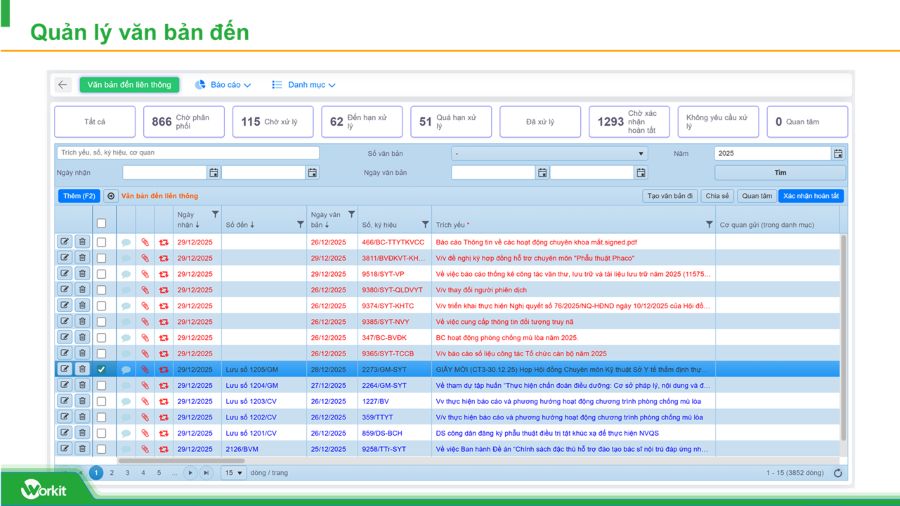The image size is (900, 506).
Task: Delete the row 466/BC-TTYTKVCC with trash icon
Action: click(x=82, y=242)
